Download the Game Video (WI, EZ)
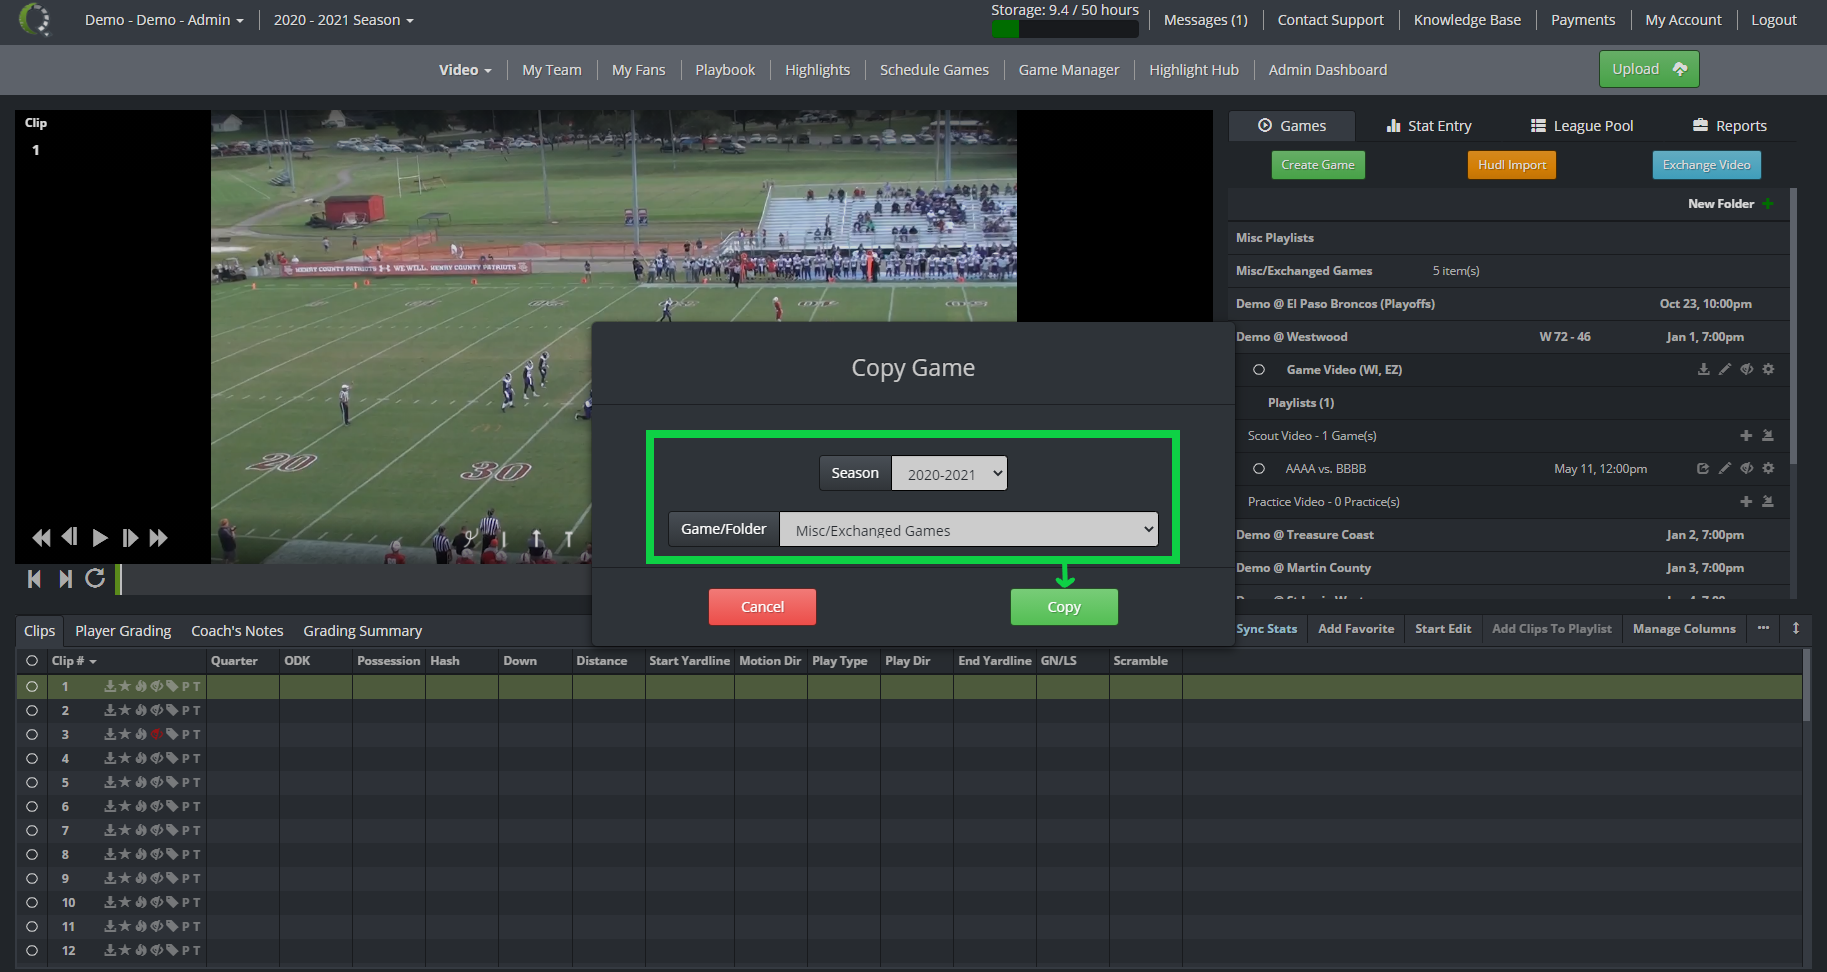Screen dimensions: 1827x972 tap(1703, 369)
